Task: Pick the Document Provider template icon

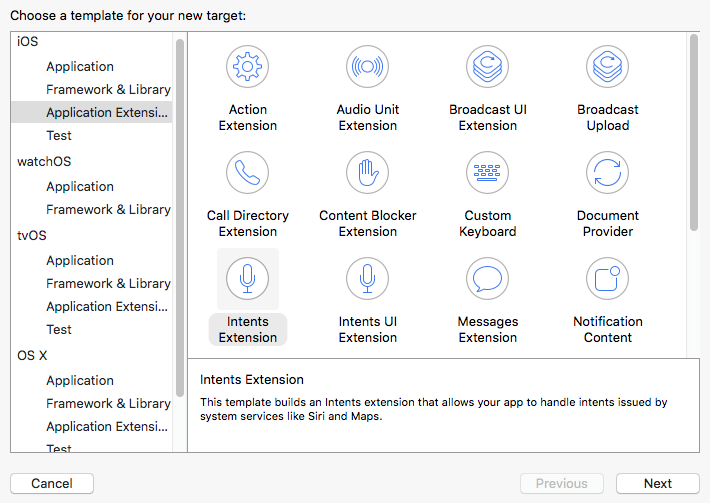Action: [607, 172]
